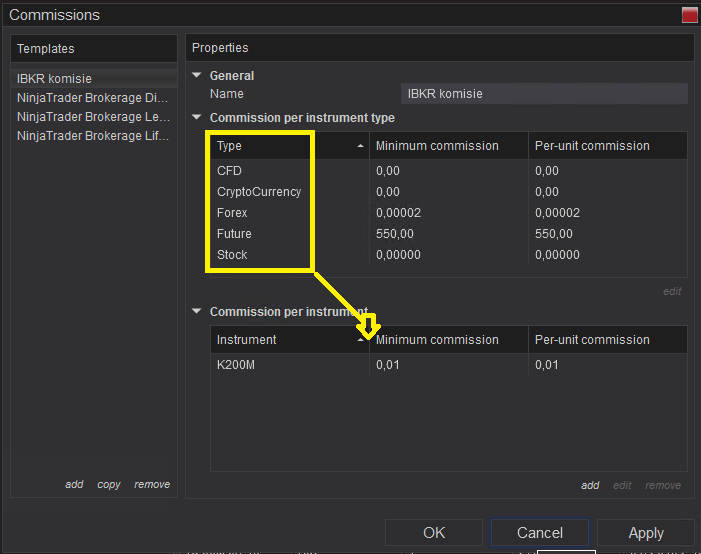Select the Stock row
Viewport: 701px width, 554px height.
pyautogui.click(x=449, y=255)
